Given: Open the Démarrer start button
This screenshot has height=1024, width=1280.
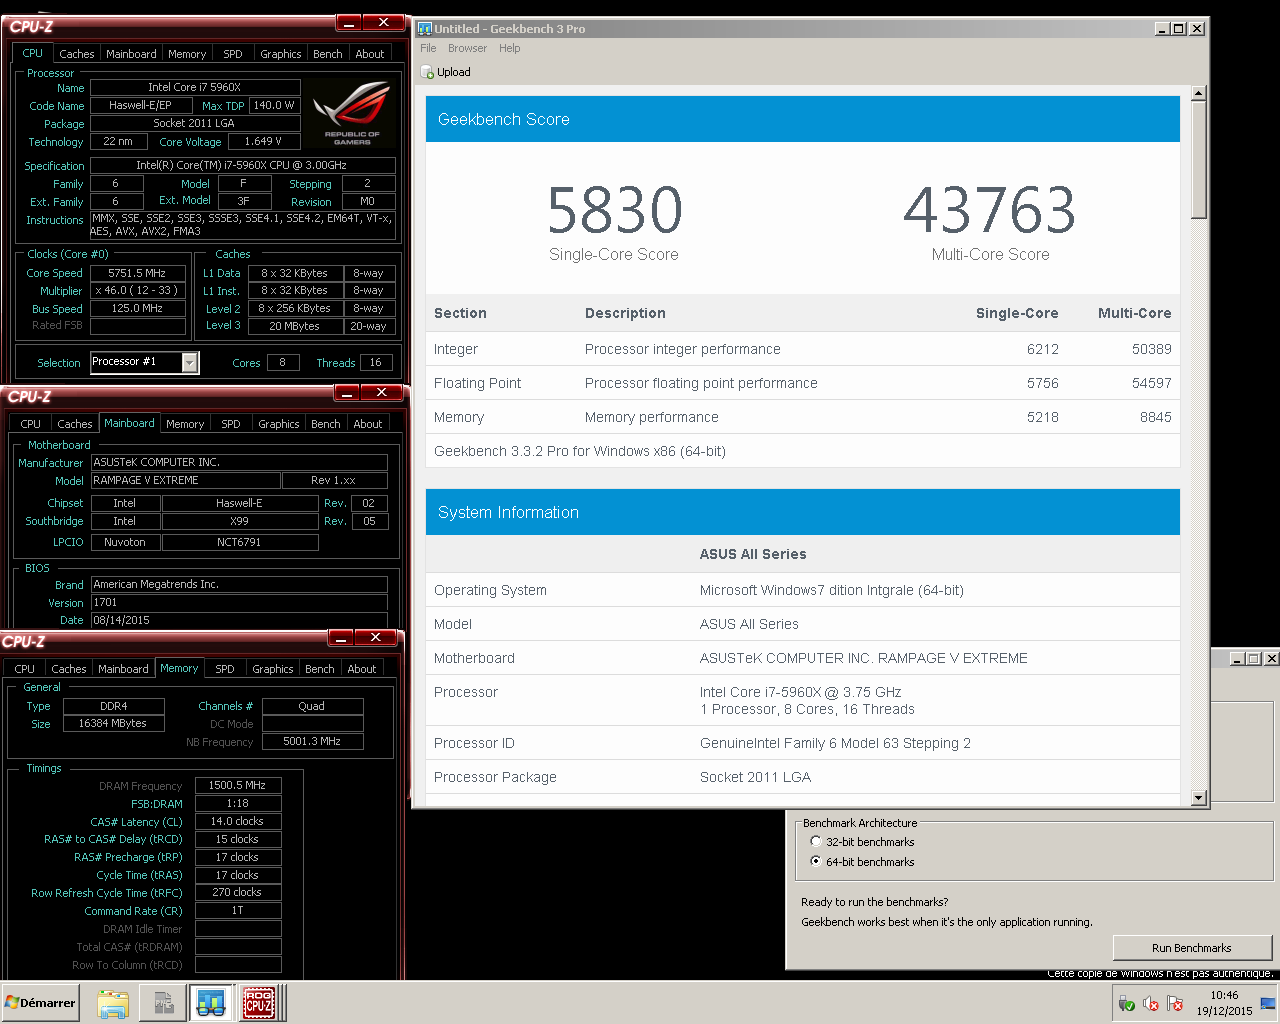Looking at the screenshot, I should tap(41, 1003).
